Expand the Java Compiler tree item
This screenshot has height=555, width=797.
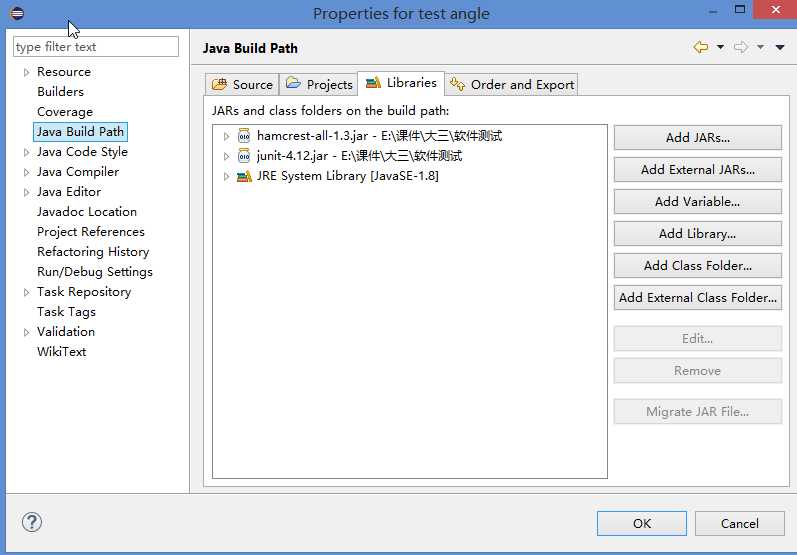(27, 172)
